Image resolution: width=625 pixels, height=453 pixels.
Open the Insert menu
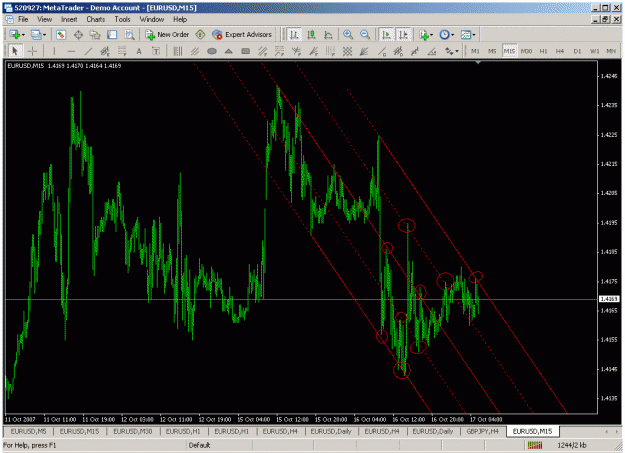tap(69, 19)
